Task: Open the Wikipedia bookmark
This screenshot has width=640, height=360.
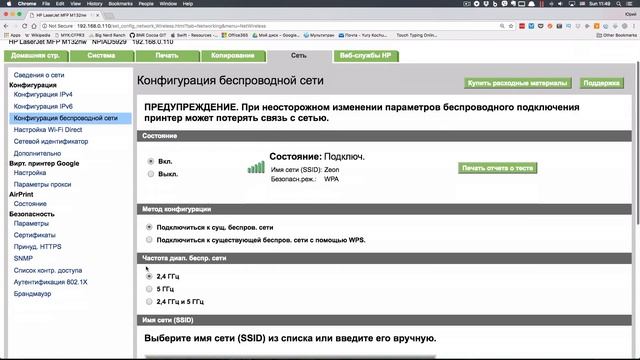Action: pyautogui.click(x=38, y=35)
